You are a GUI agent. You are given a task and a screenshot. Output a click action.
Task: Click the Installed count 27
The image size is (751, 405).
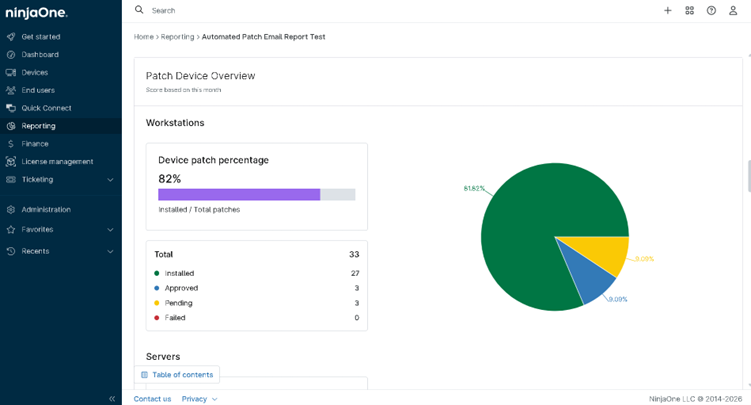tap(355, 273)
